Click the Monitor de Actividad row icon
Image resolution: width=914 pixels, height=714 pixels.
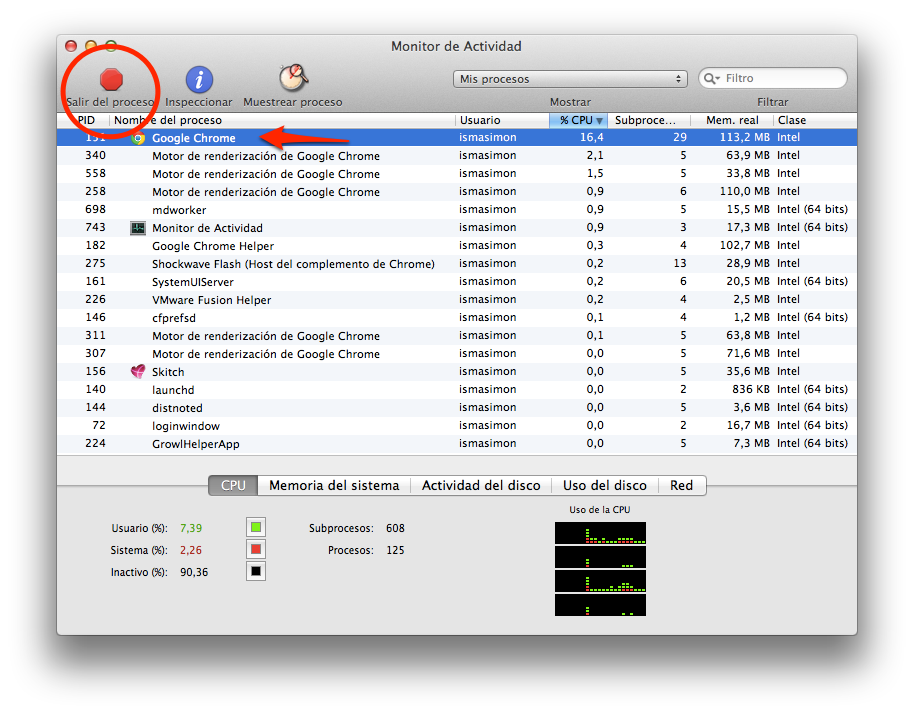(138, 228)
